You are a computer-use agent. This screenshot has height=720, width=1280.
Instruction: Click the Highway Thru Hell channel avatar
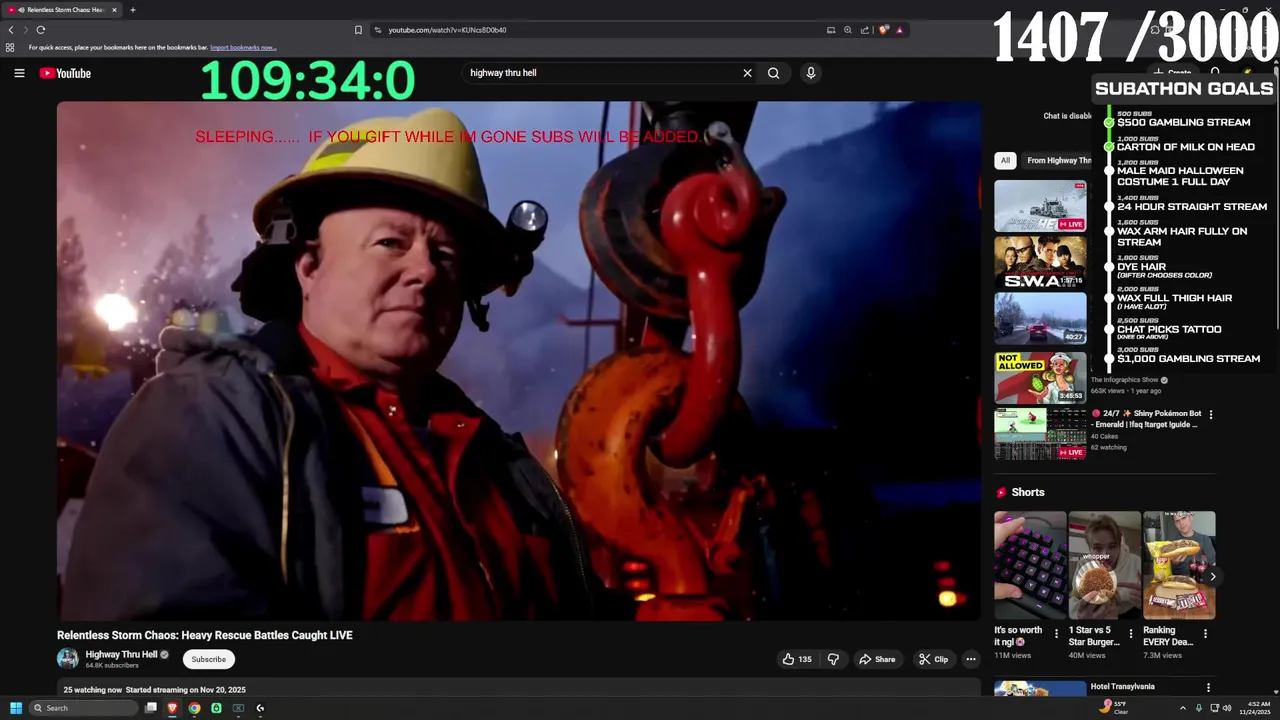pos(68,659)
